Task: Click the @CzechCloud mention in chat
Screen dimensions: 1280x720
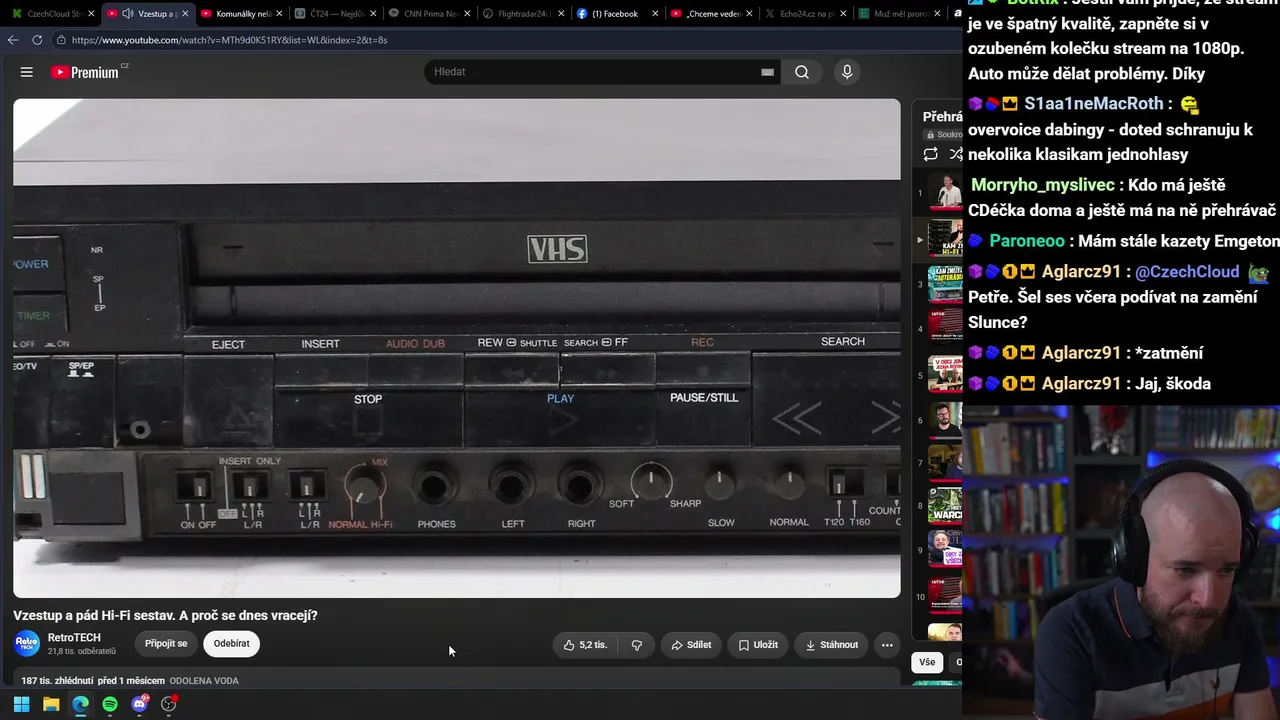Action: coord(1187,272)
